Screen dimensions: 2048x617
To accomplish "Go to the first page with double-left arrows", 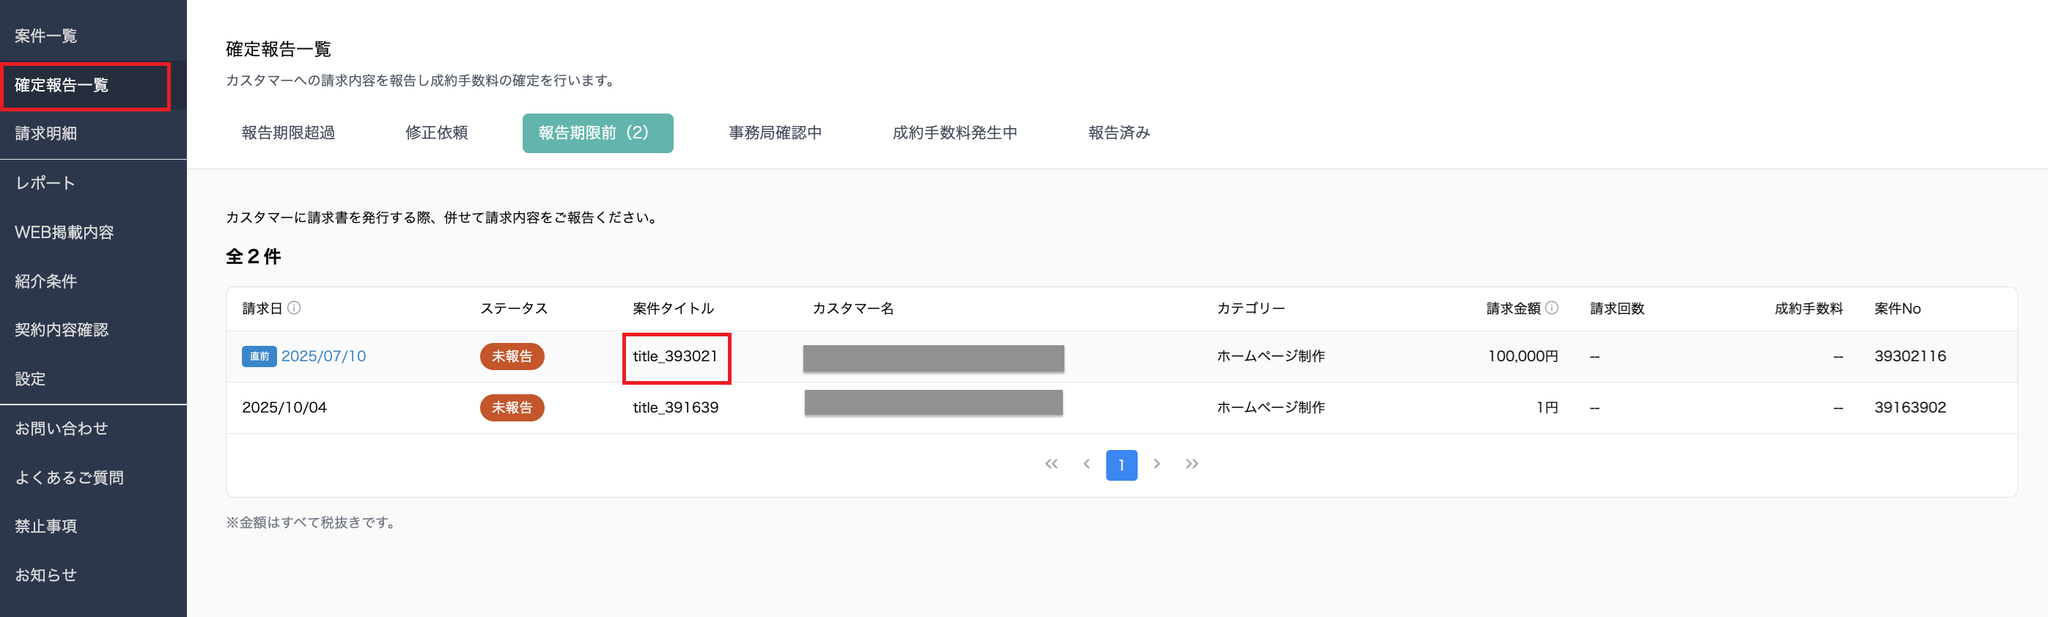I will click(x=1051, y=464).
